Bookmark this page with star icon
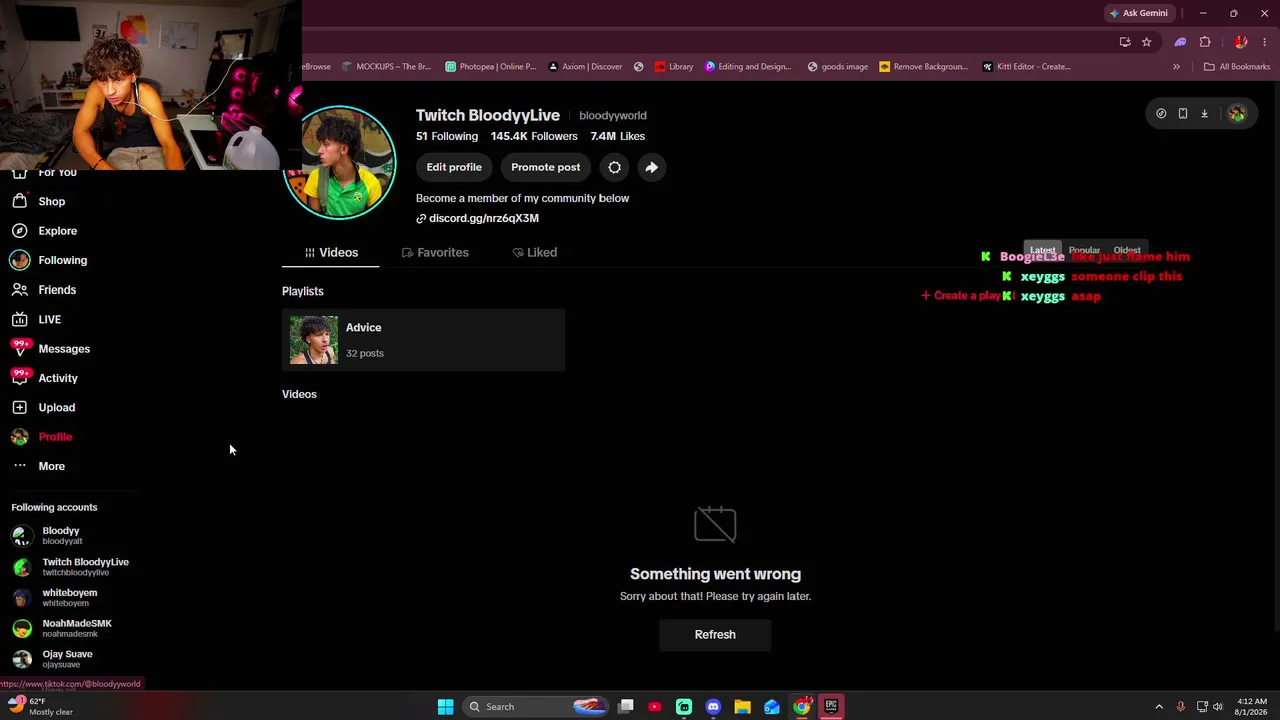The image size is (1280, 720). pyautogui.click(x=1146, y=42)
